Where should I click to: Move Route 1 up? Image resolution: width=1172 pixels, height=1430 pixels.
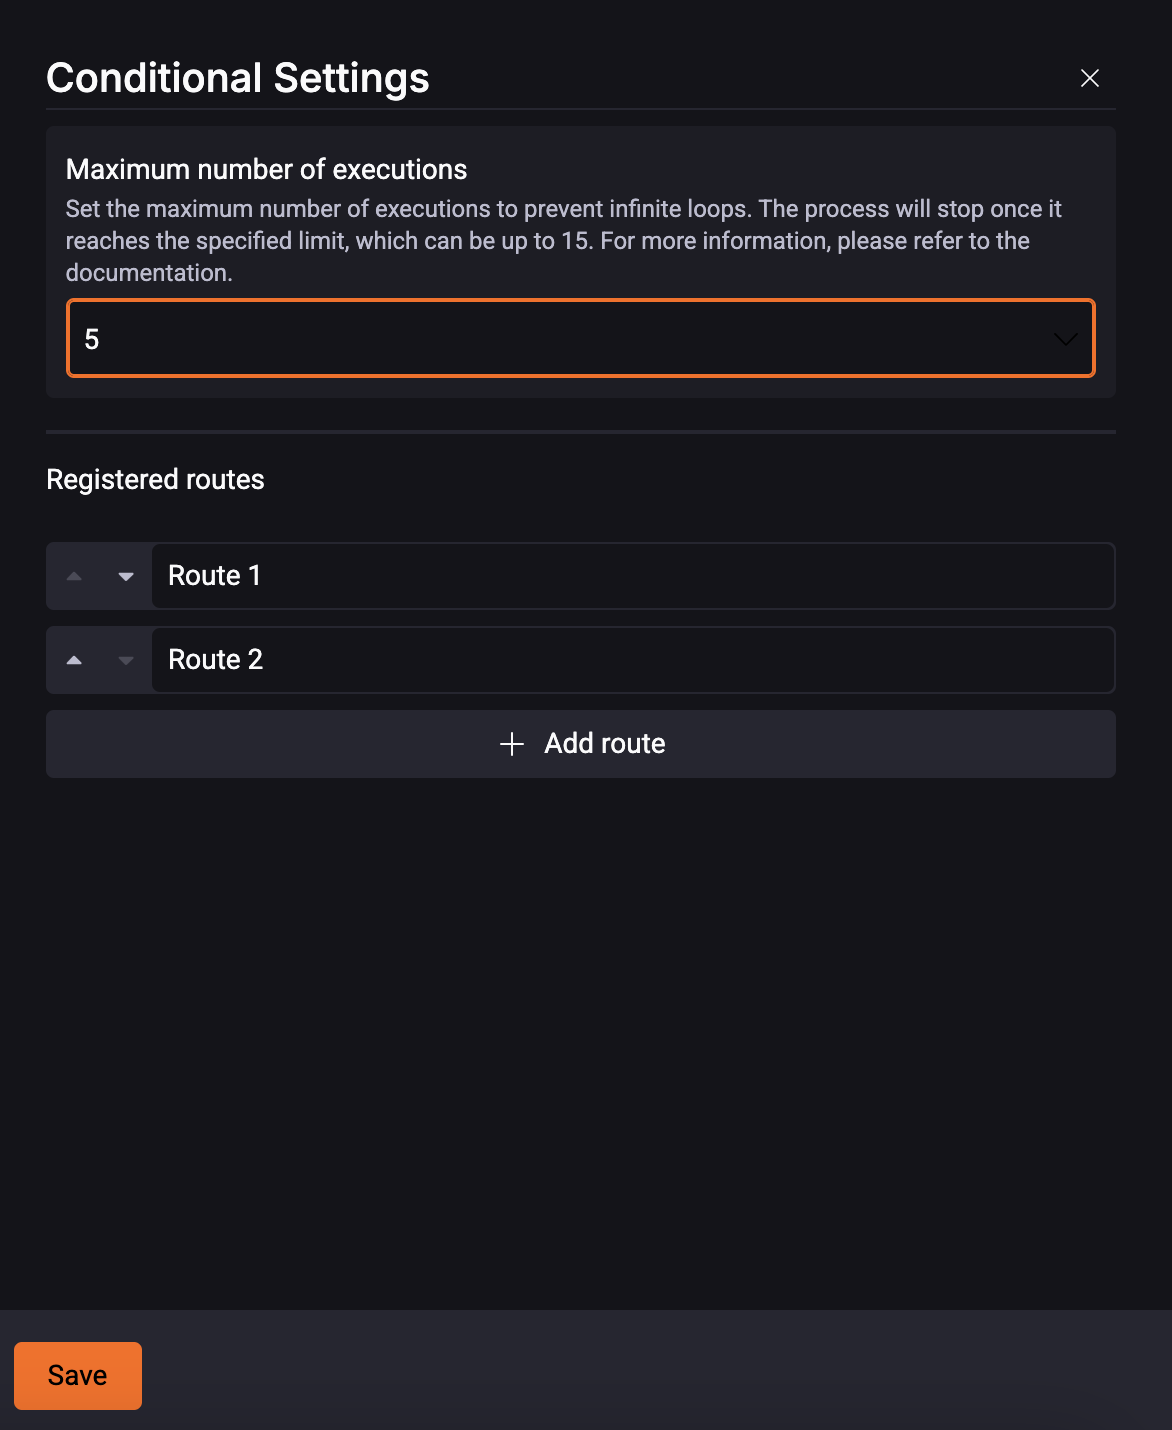tap(74, 576)
